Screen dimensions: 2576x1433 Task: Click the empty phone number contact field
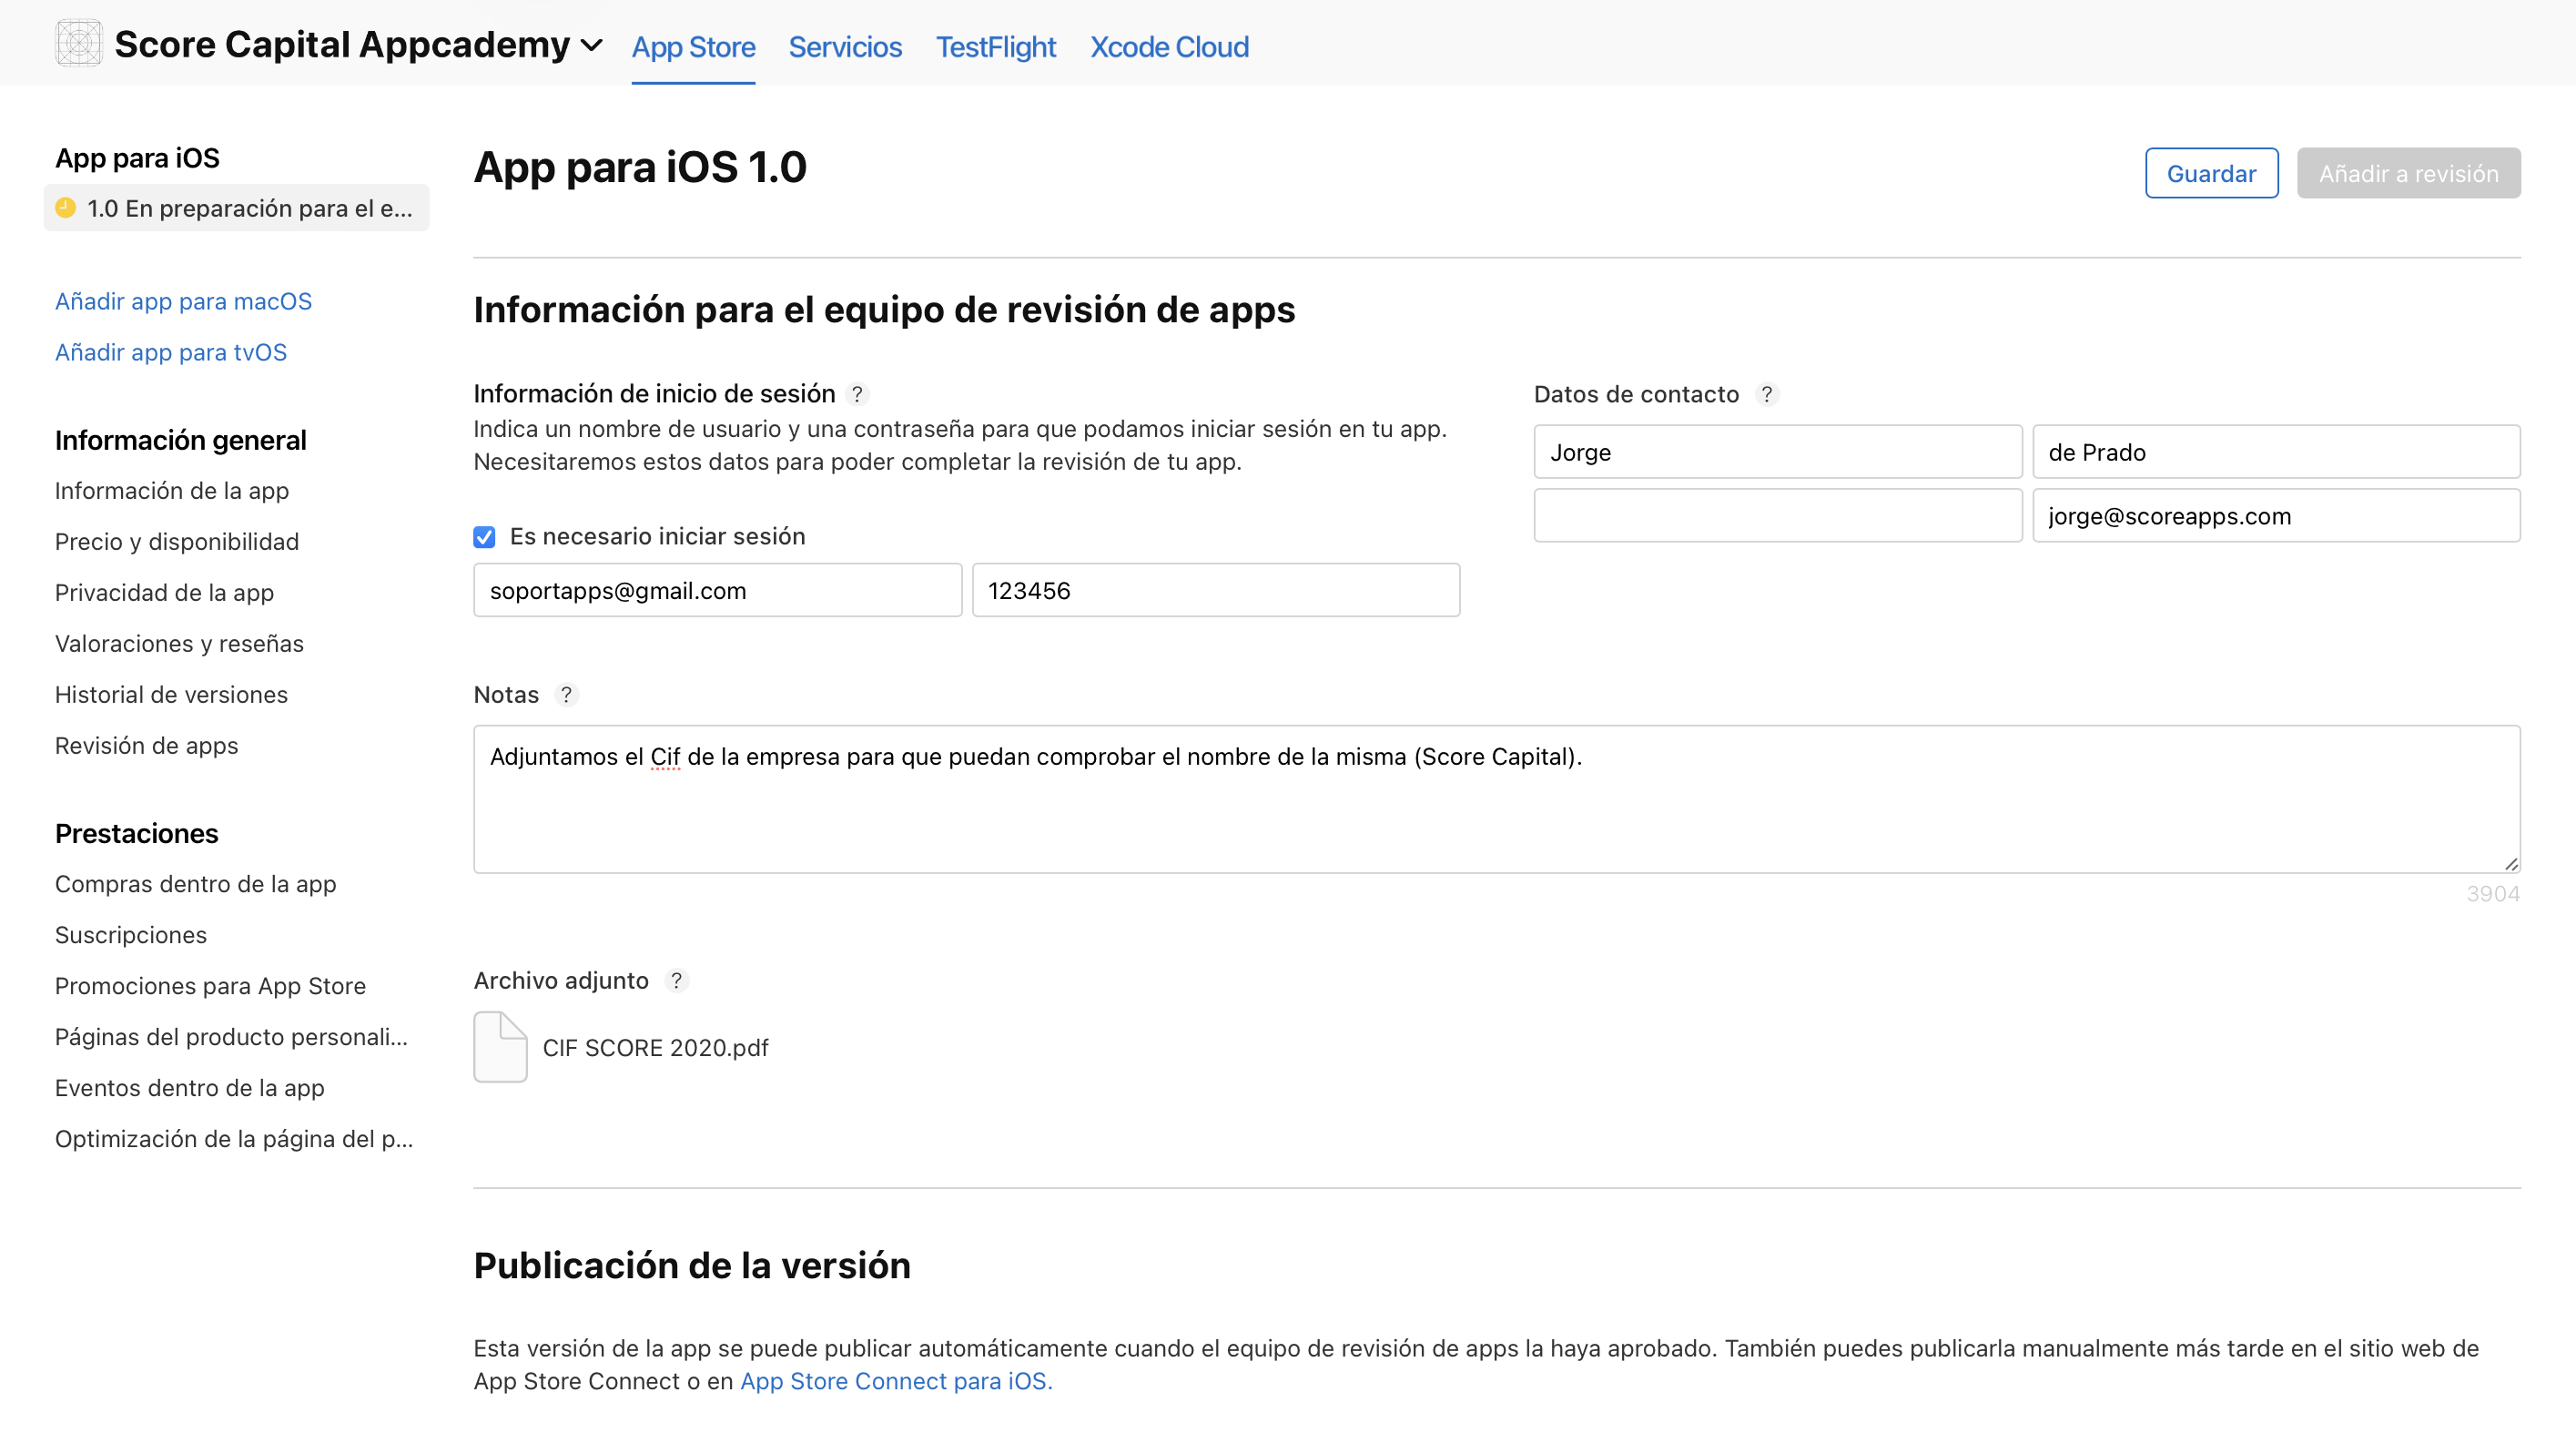pyautogui.click(x=1777, y=516)
